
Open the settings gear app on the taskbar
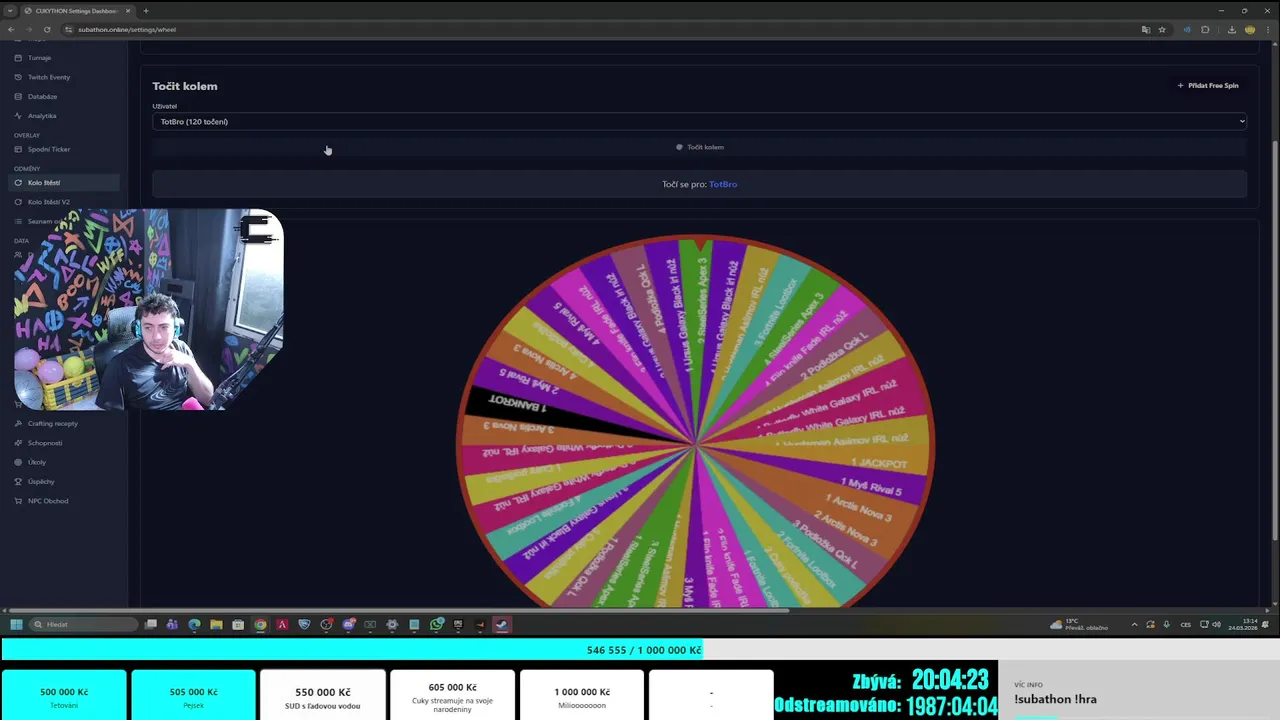pos(392,624)
